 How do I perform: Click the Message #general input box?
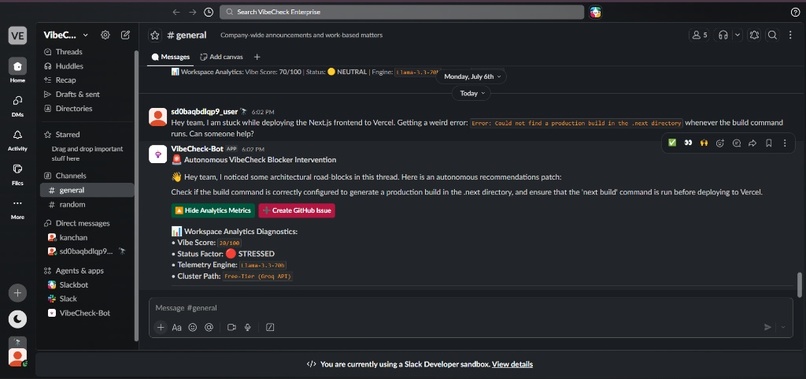[471, 308]
